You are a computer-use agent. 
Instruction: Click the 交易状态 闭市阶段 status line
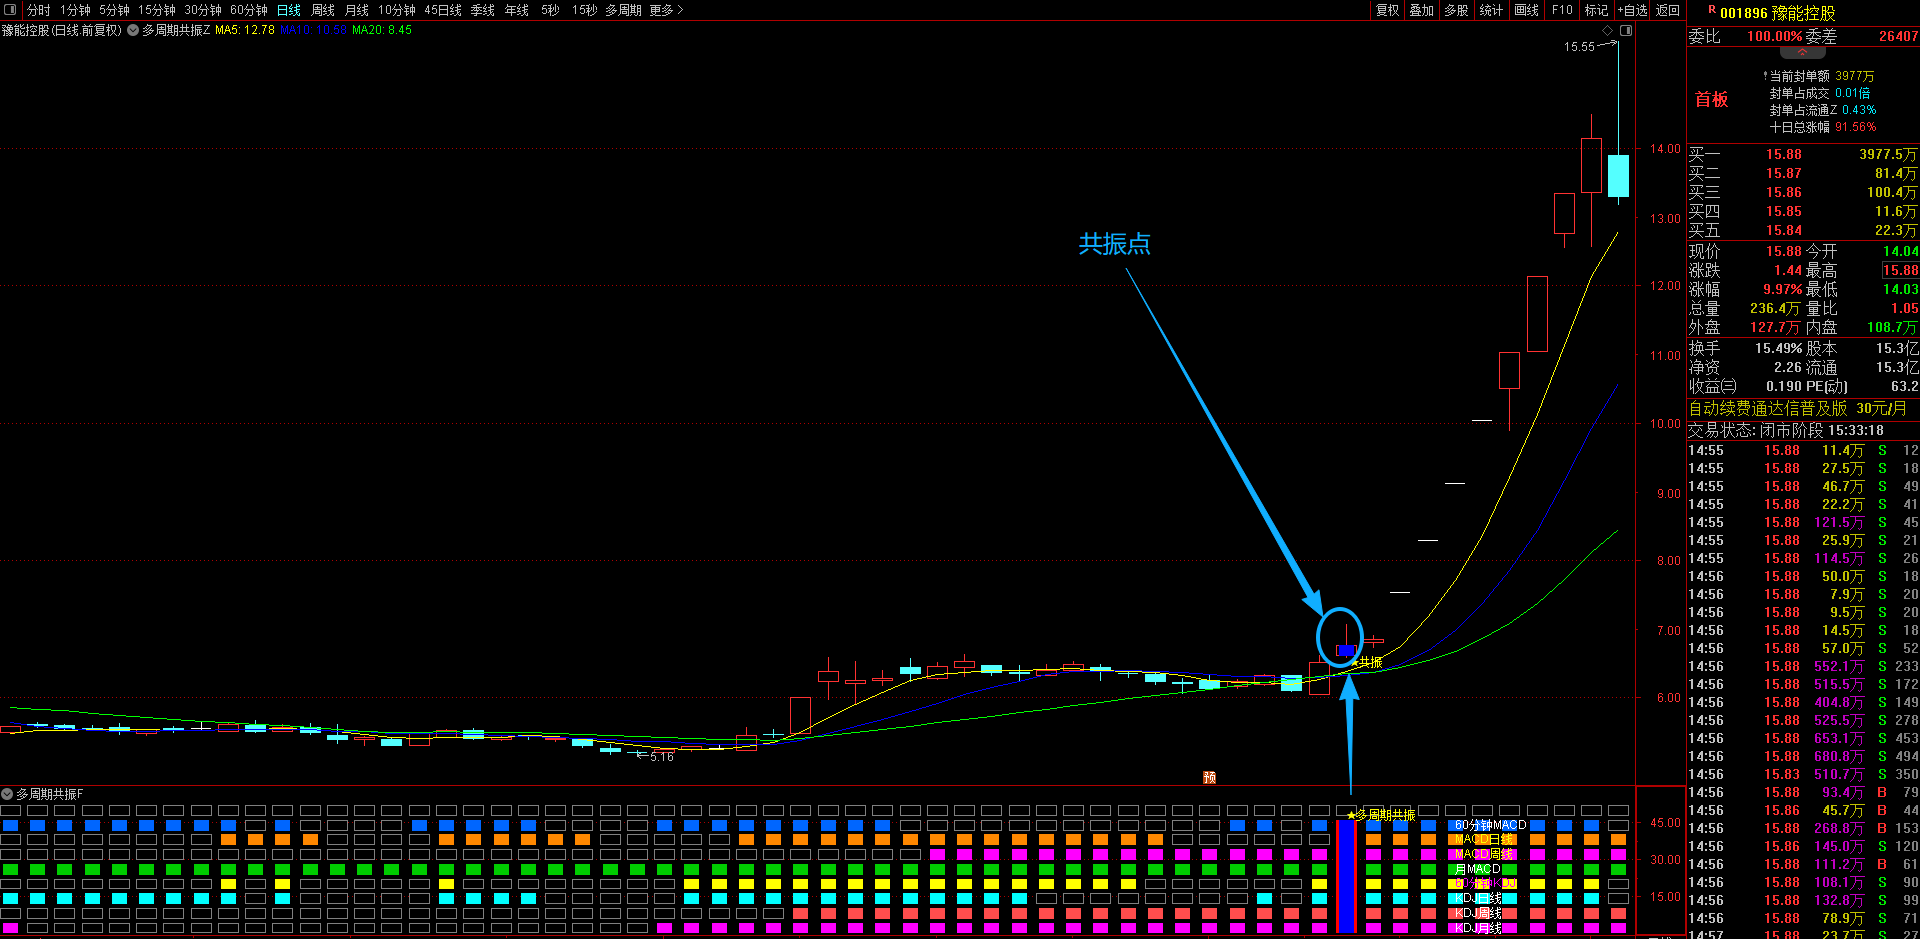(x=1786, y=430)
